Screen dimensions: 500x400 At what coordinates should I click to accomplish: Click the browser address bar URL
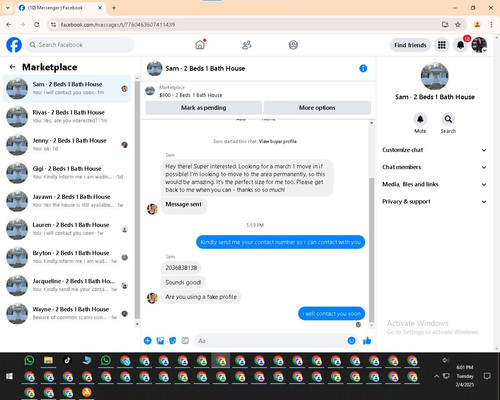coord(118,24)
